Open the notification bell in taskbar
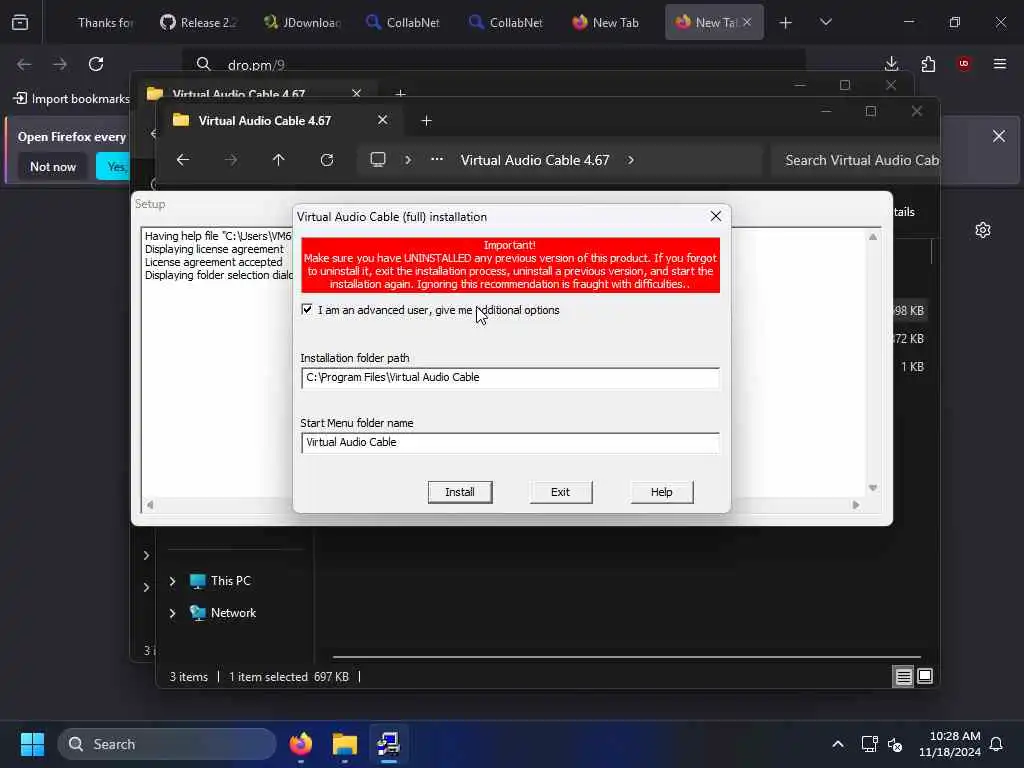The width and height of the screenshot is (1024, 768). [997, 744]
